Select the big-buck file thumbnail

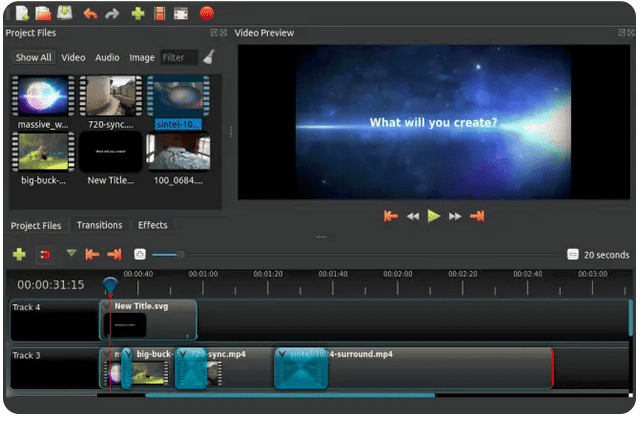point(43,152)
